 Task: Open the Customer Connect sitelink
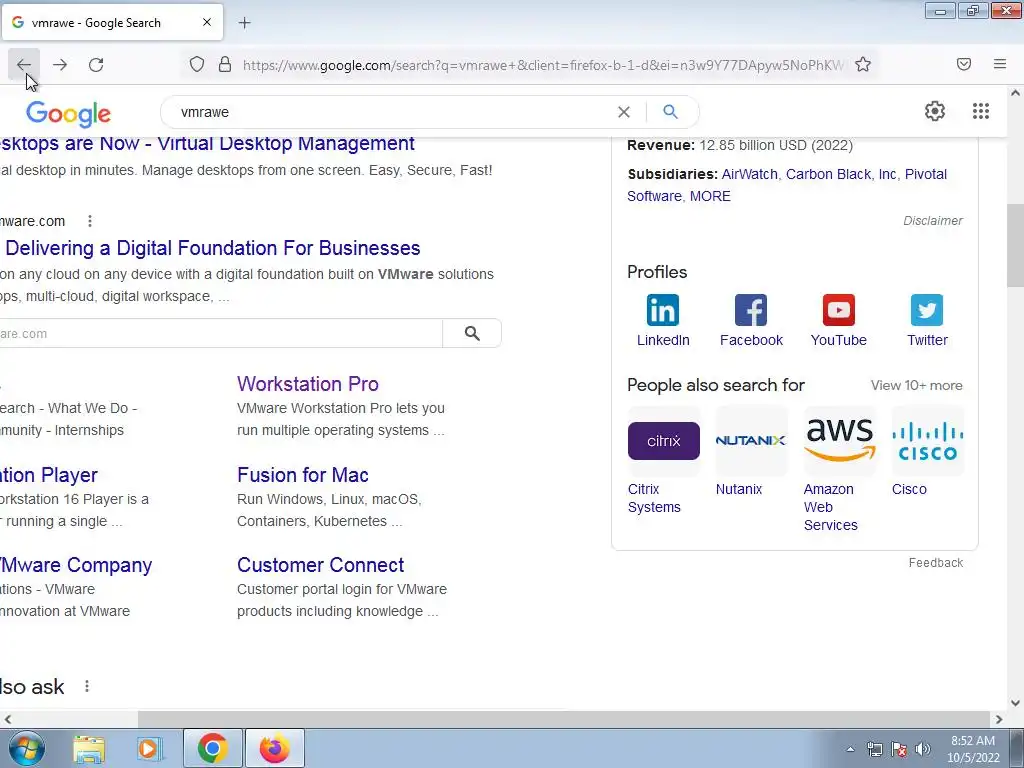tap(320, 565)
